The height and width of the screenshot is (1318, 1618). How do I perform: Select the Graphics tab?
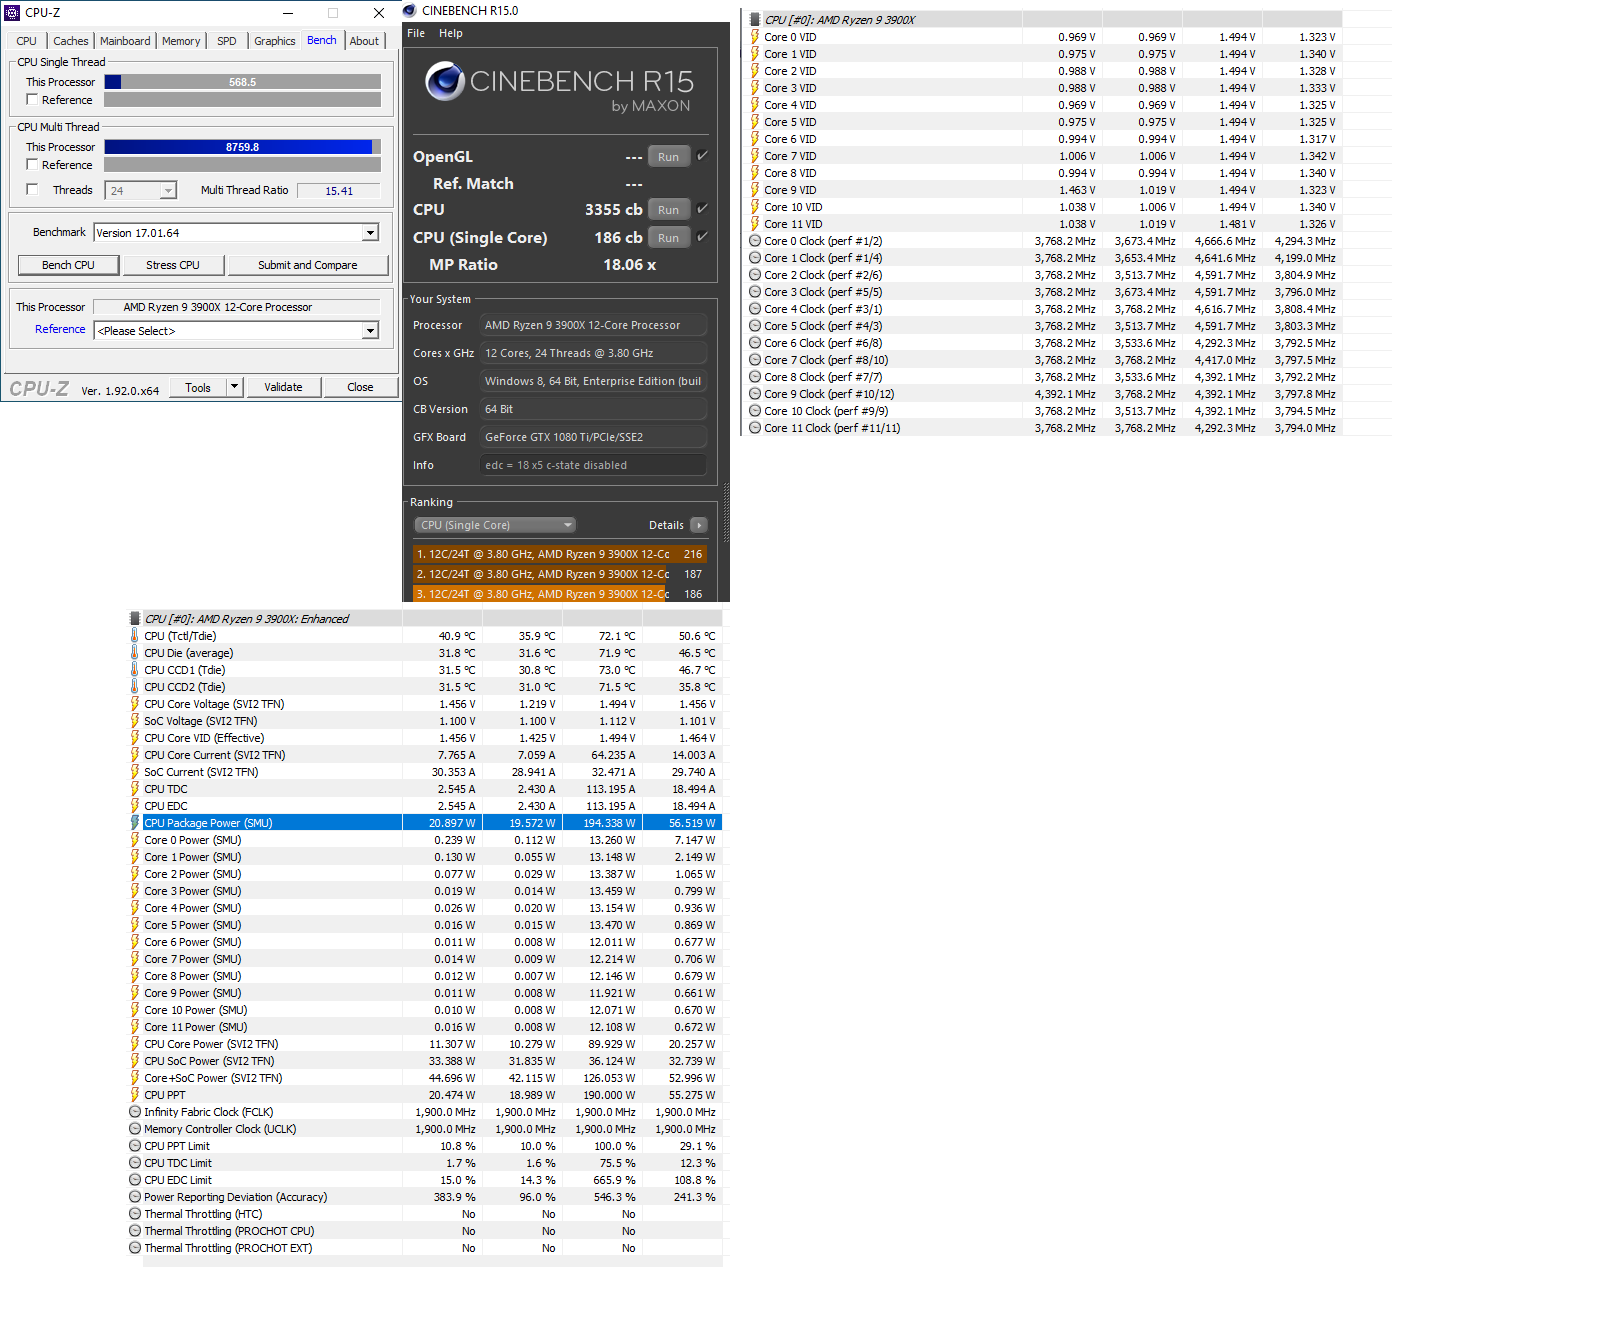tap(275, 41)
